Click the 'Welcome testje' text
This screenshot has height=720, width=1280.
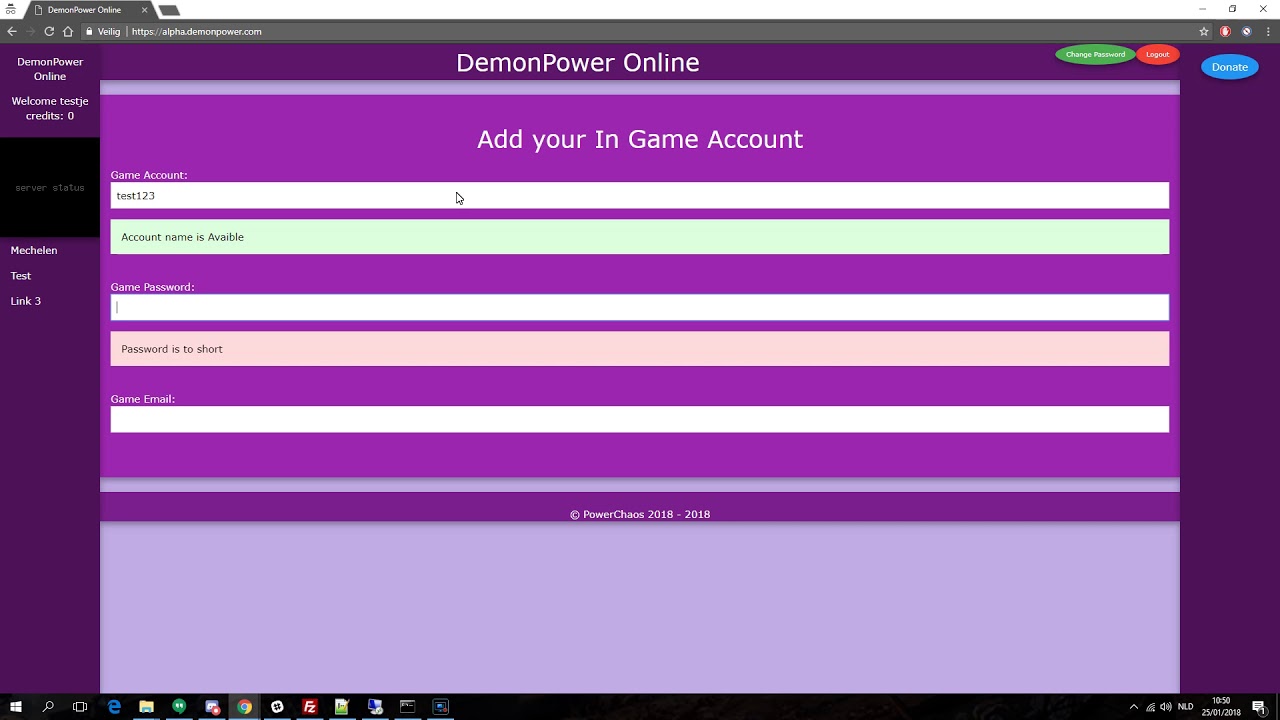tap(50, 101)
